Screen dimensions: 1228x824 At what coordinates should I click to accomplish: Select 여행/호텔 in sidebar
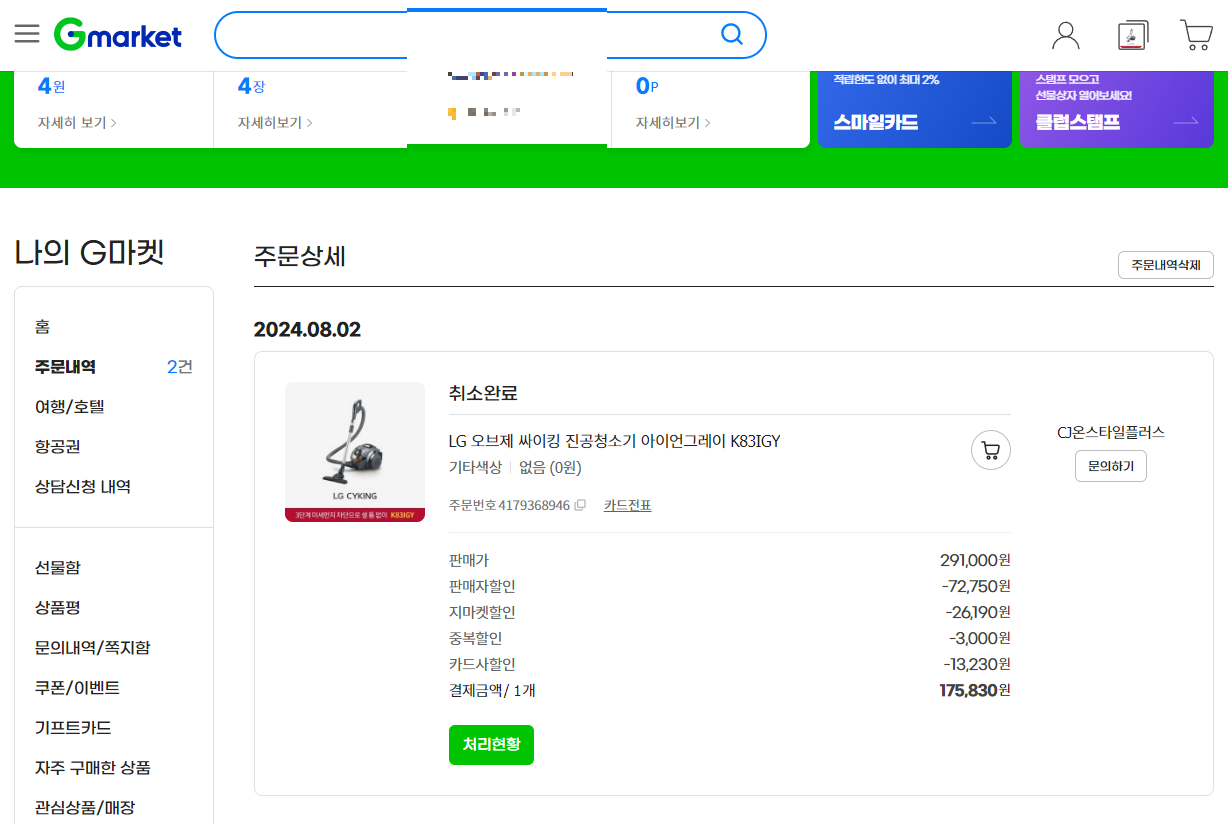click(x=69, y=407)
